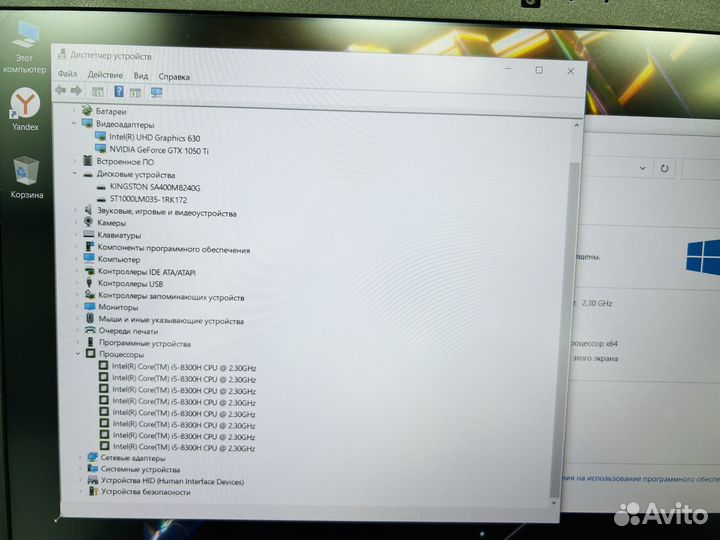Click the Forward arrow in Device Manager toolbar

76,90
